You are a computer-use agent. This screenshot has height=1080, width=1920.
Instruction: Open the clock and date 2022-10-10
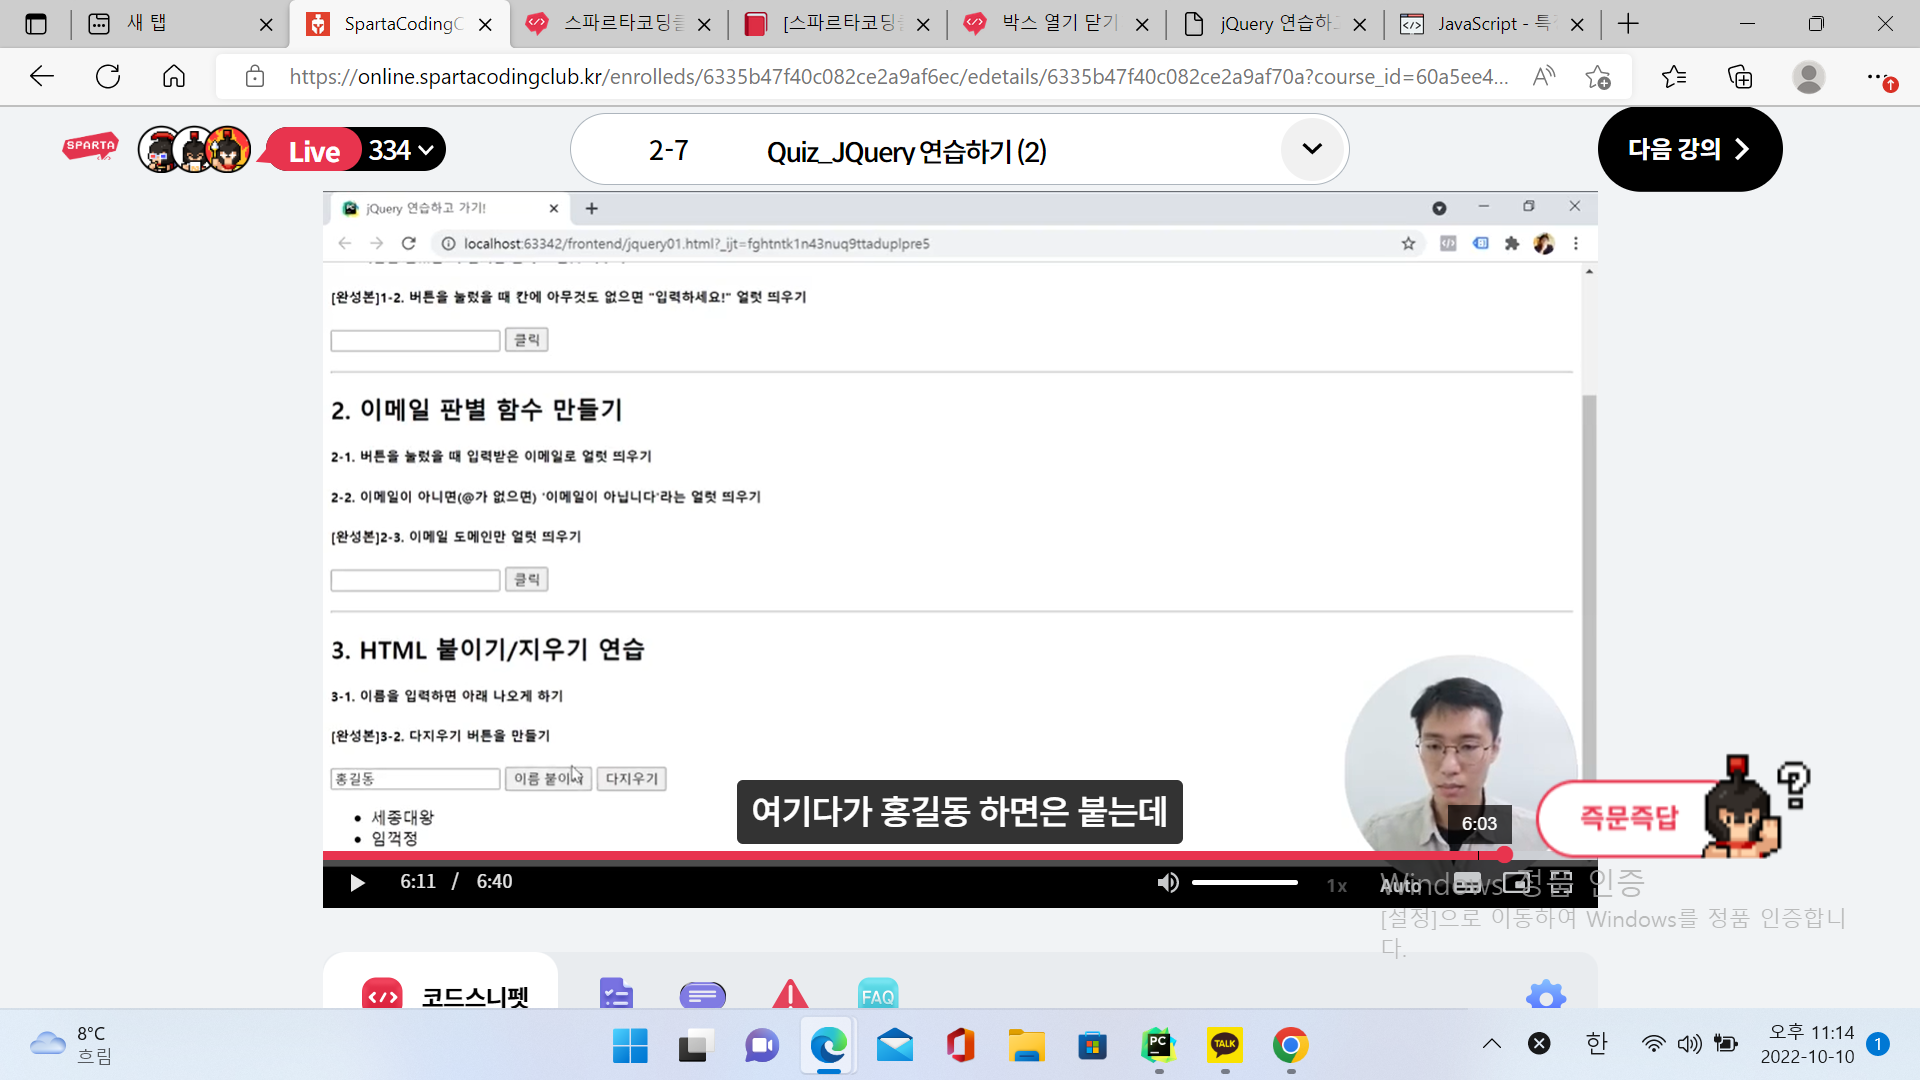pyautogui.click(x=1808, y=1044)
